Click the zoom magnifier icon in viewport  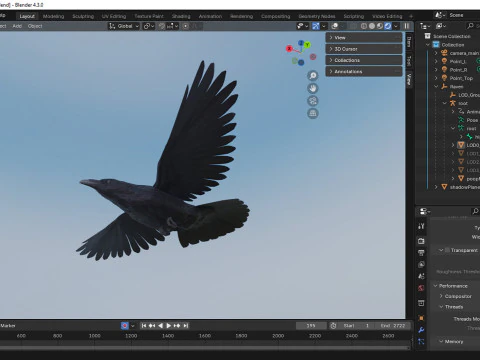tap(313, 76)
